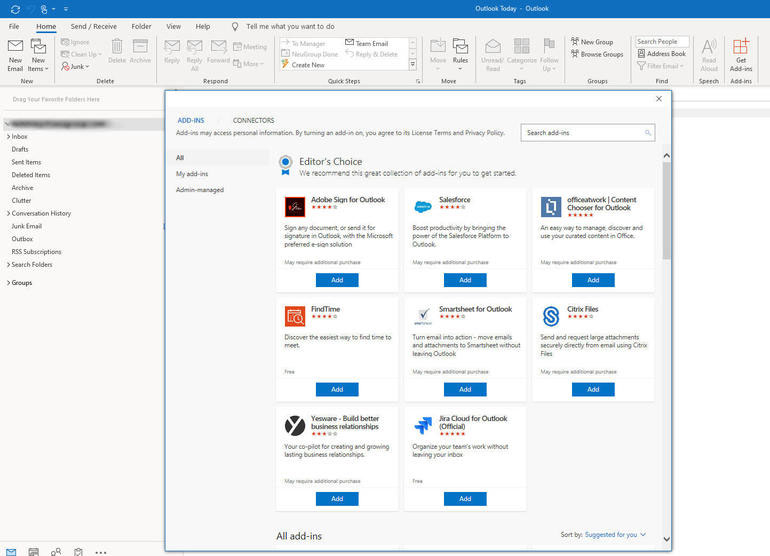Add the Yesware add-in
The image size is (770, 556).
click(337, 499)
